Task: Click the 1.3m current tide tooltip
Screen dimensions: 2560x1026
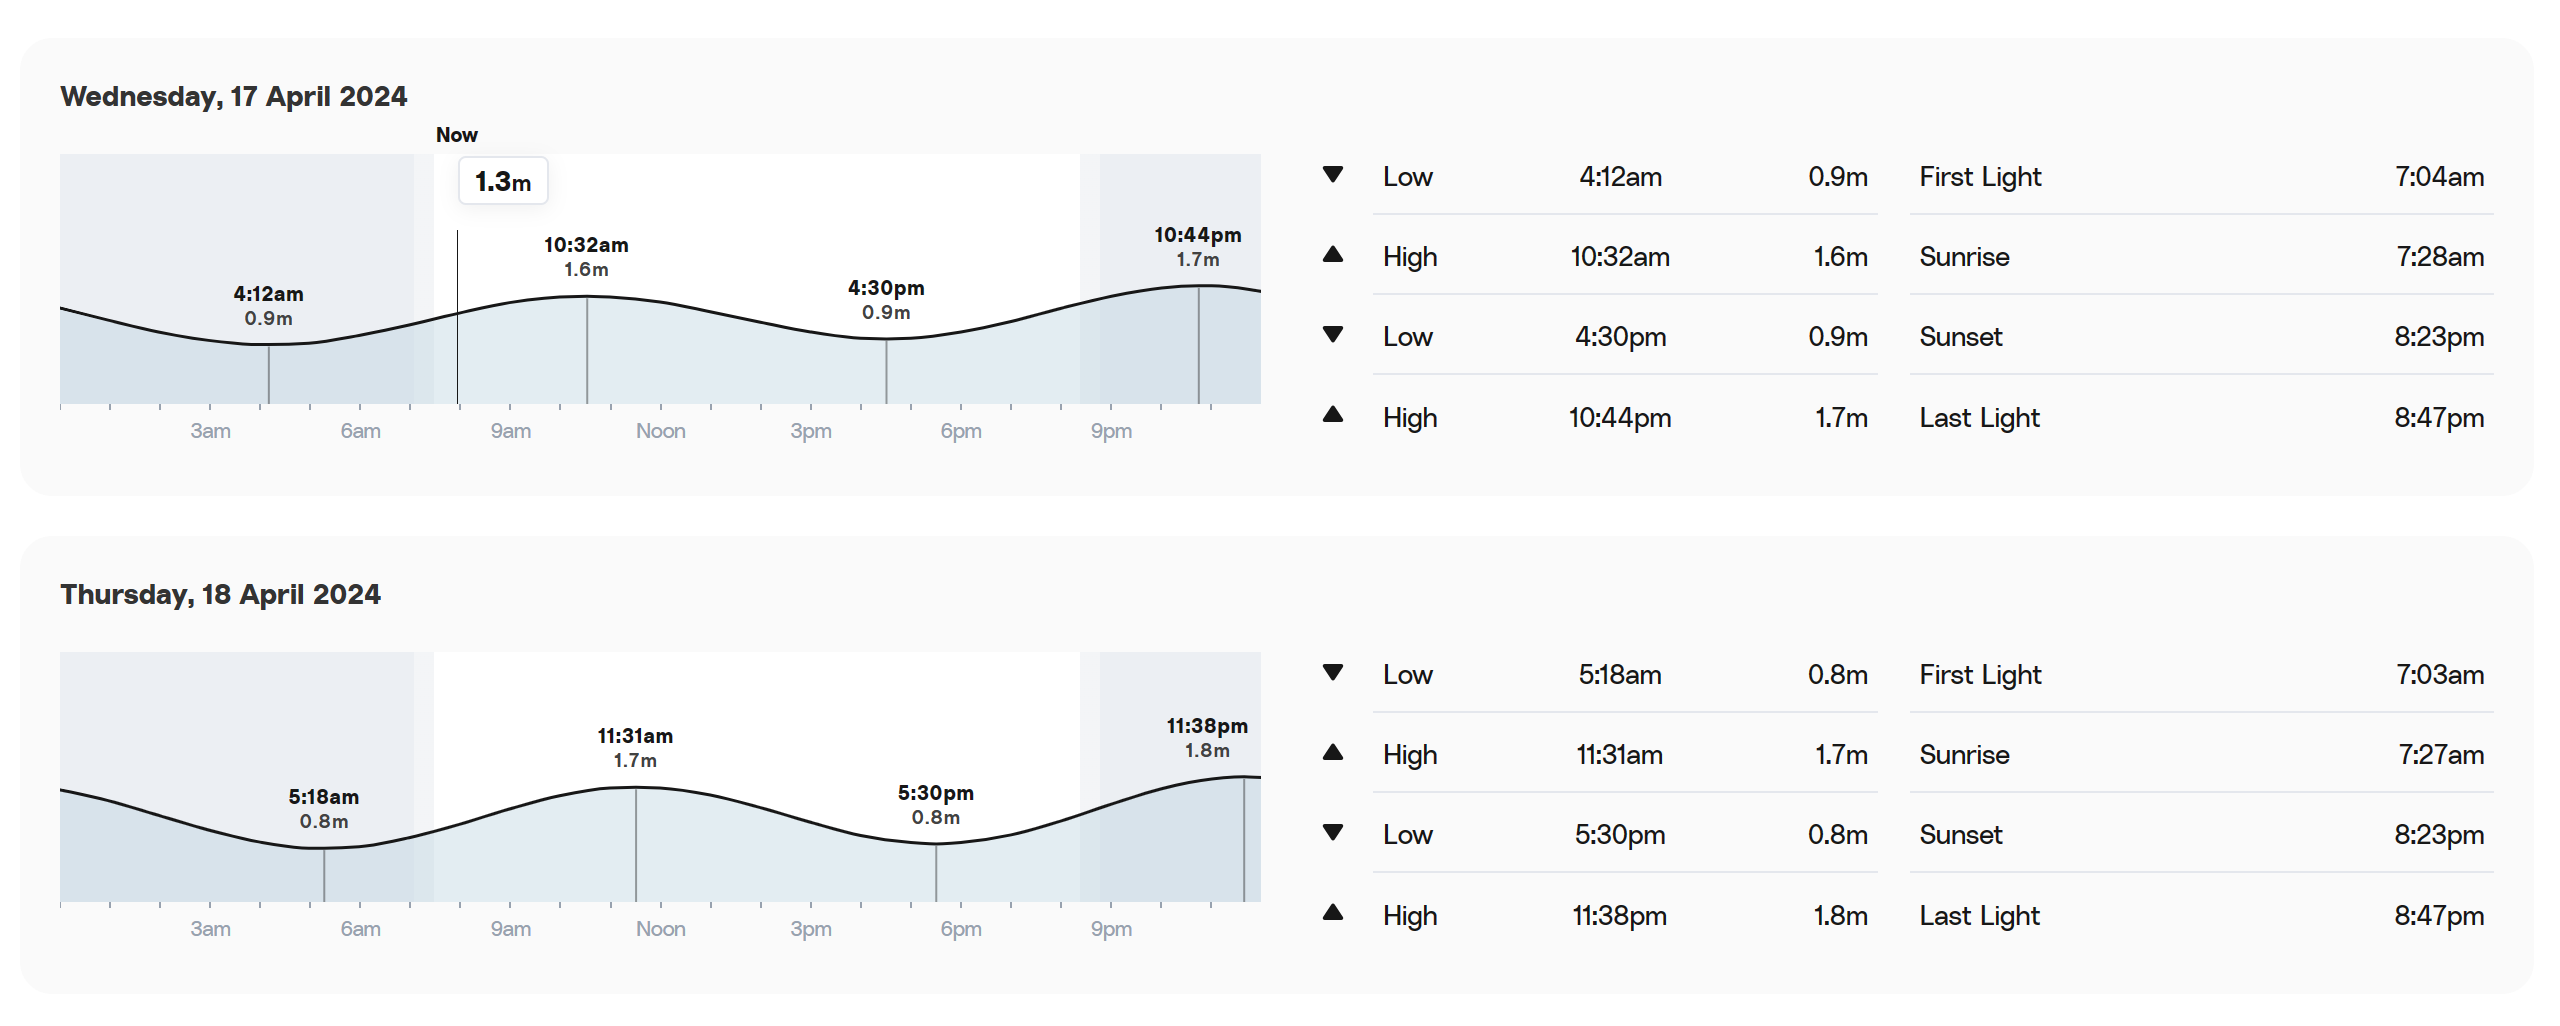Action: coord(502,181)
